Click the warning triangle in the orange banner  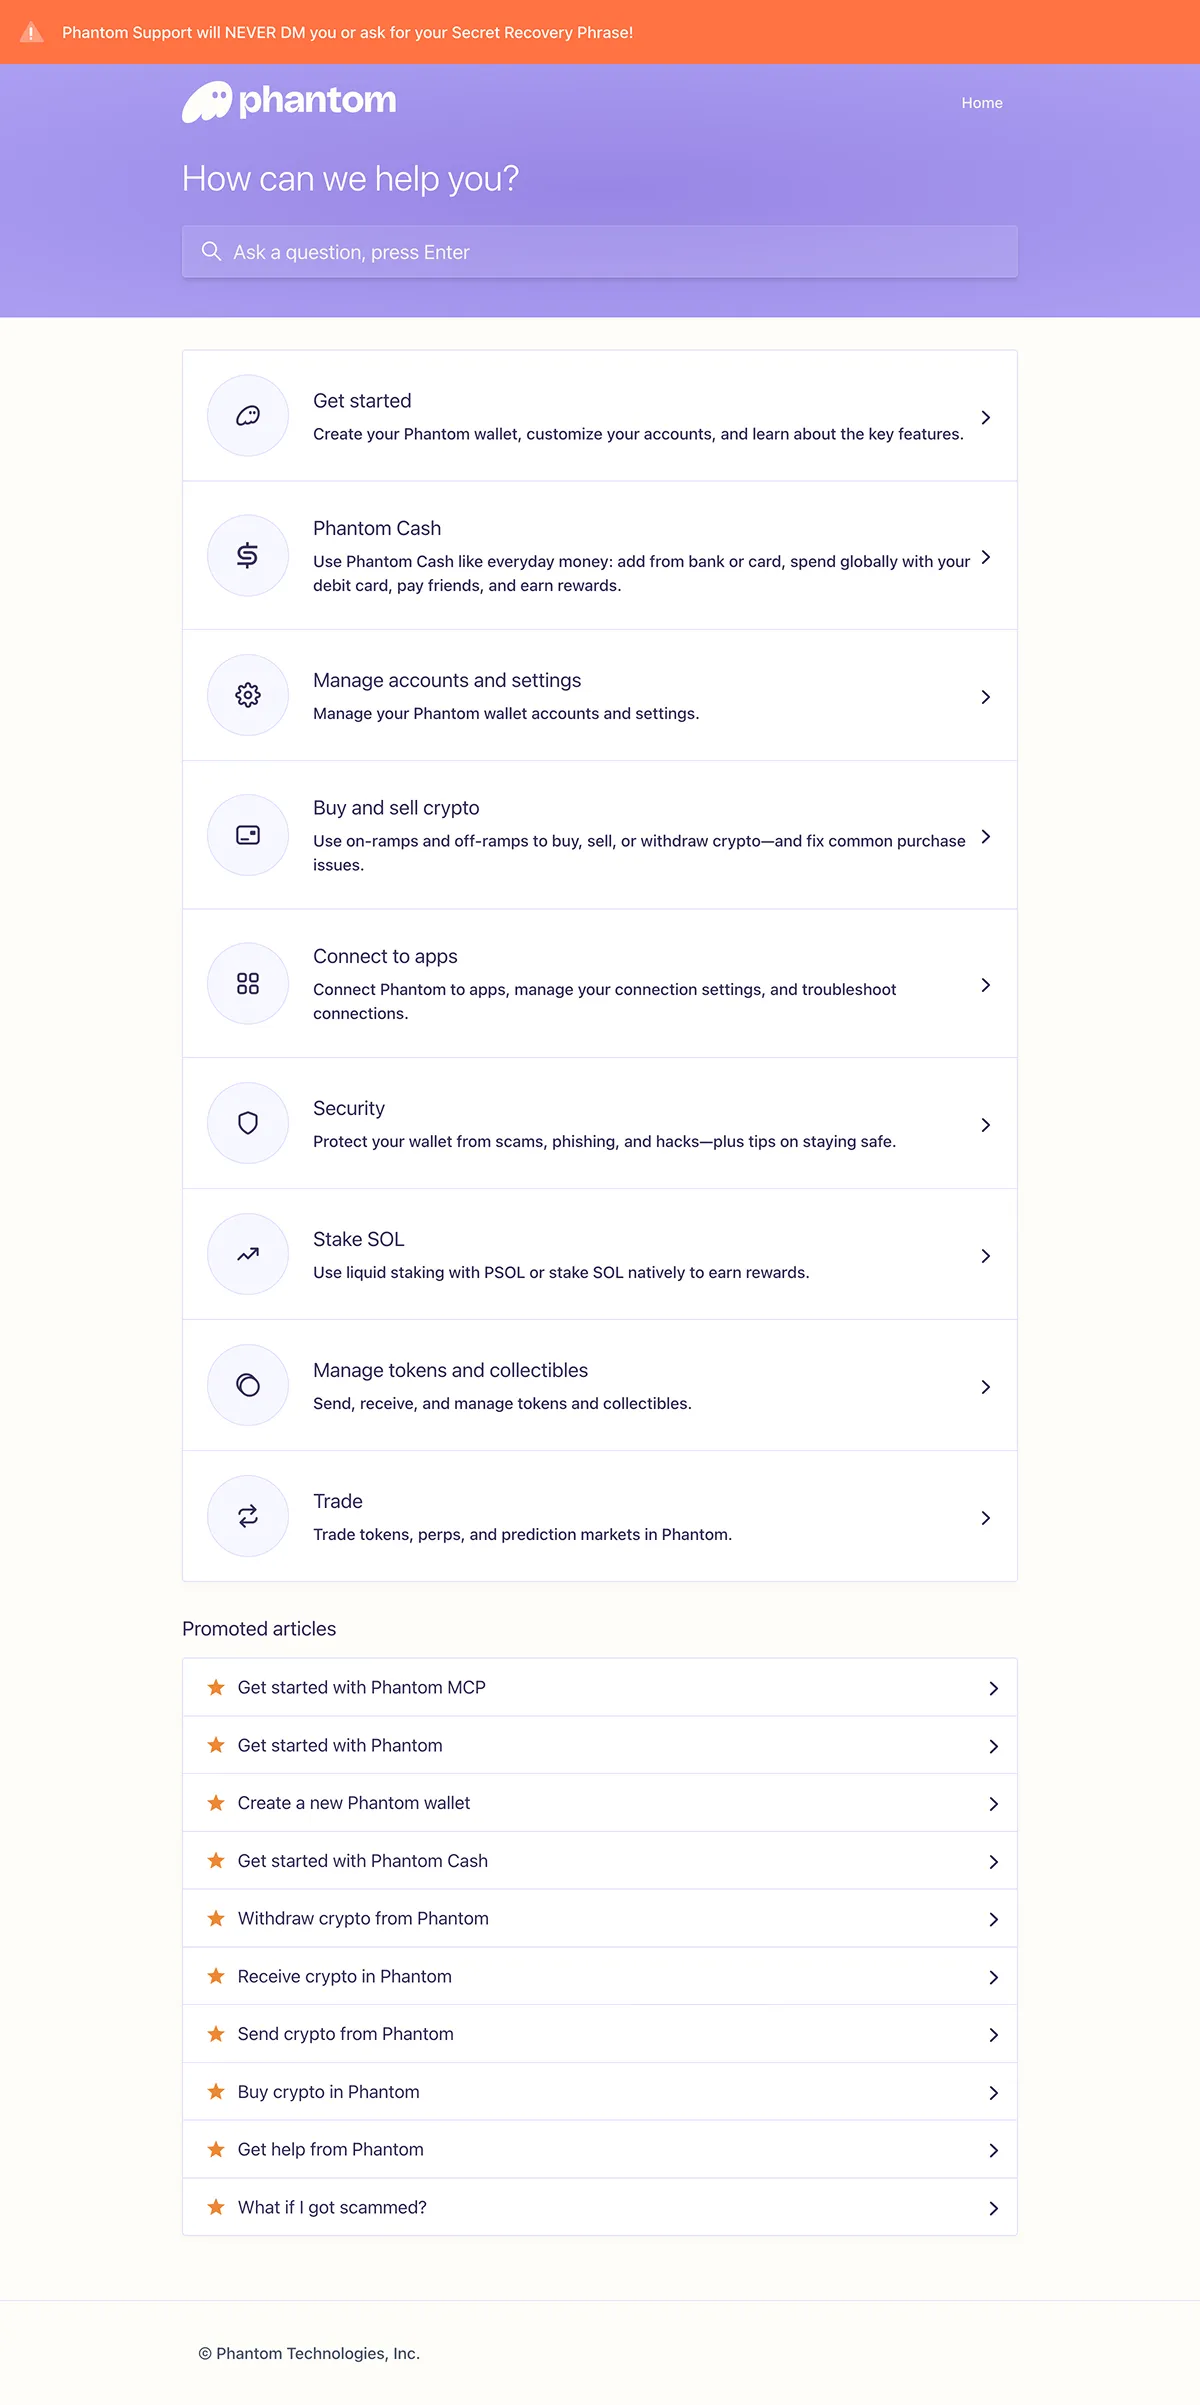[32, 32]
